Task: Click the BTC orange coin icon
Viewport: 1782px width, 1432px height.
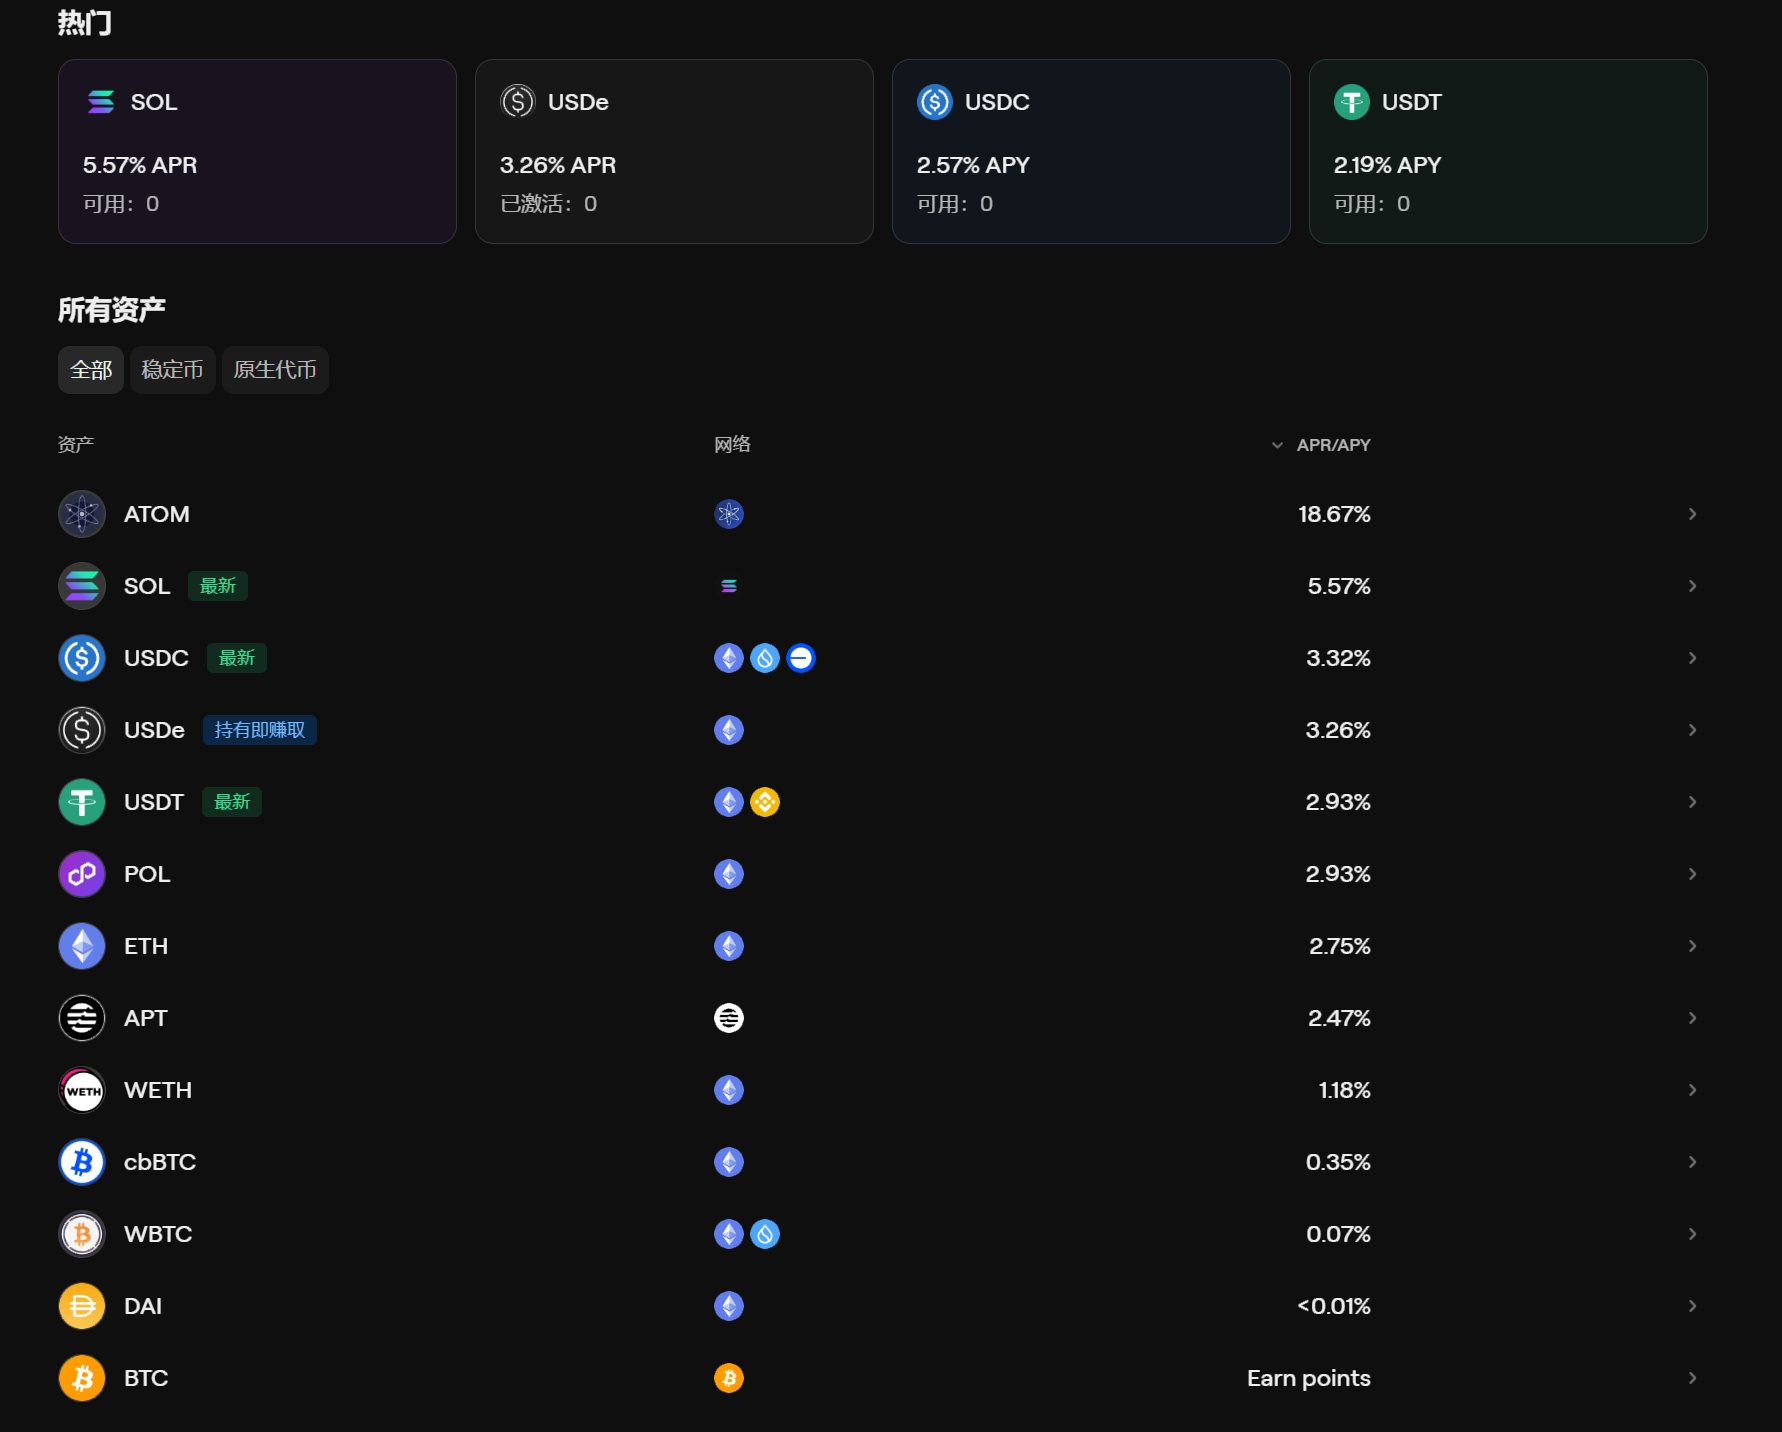Action: (x=82, y=1378)
